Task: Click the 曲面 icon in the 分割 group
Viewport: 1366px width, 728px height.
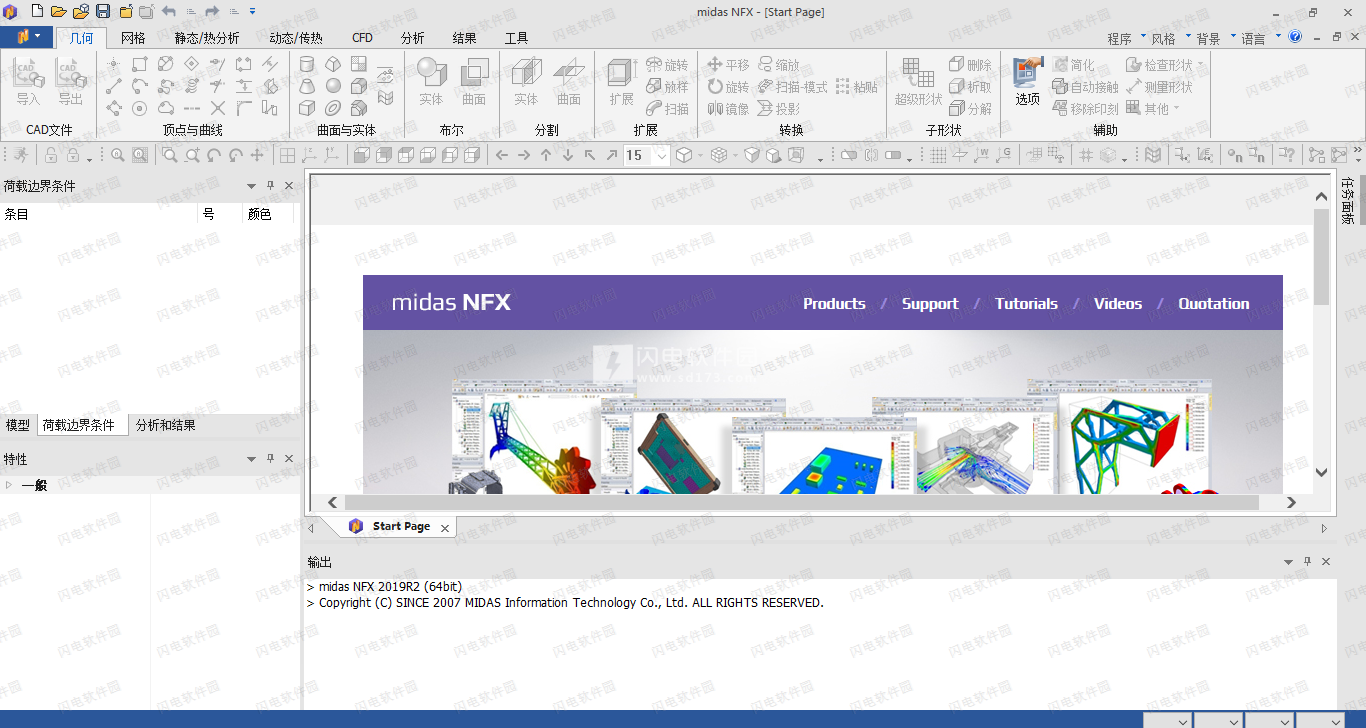Action: click(x=569, y=81)
